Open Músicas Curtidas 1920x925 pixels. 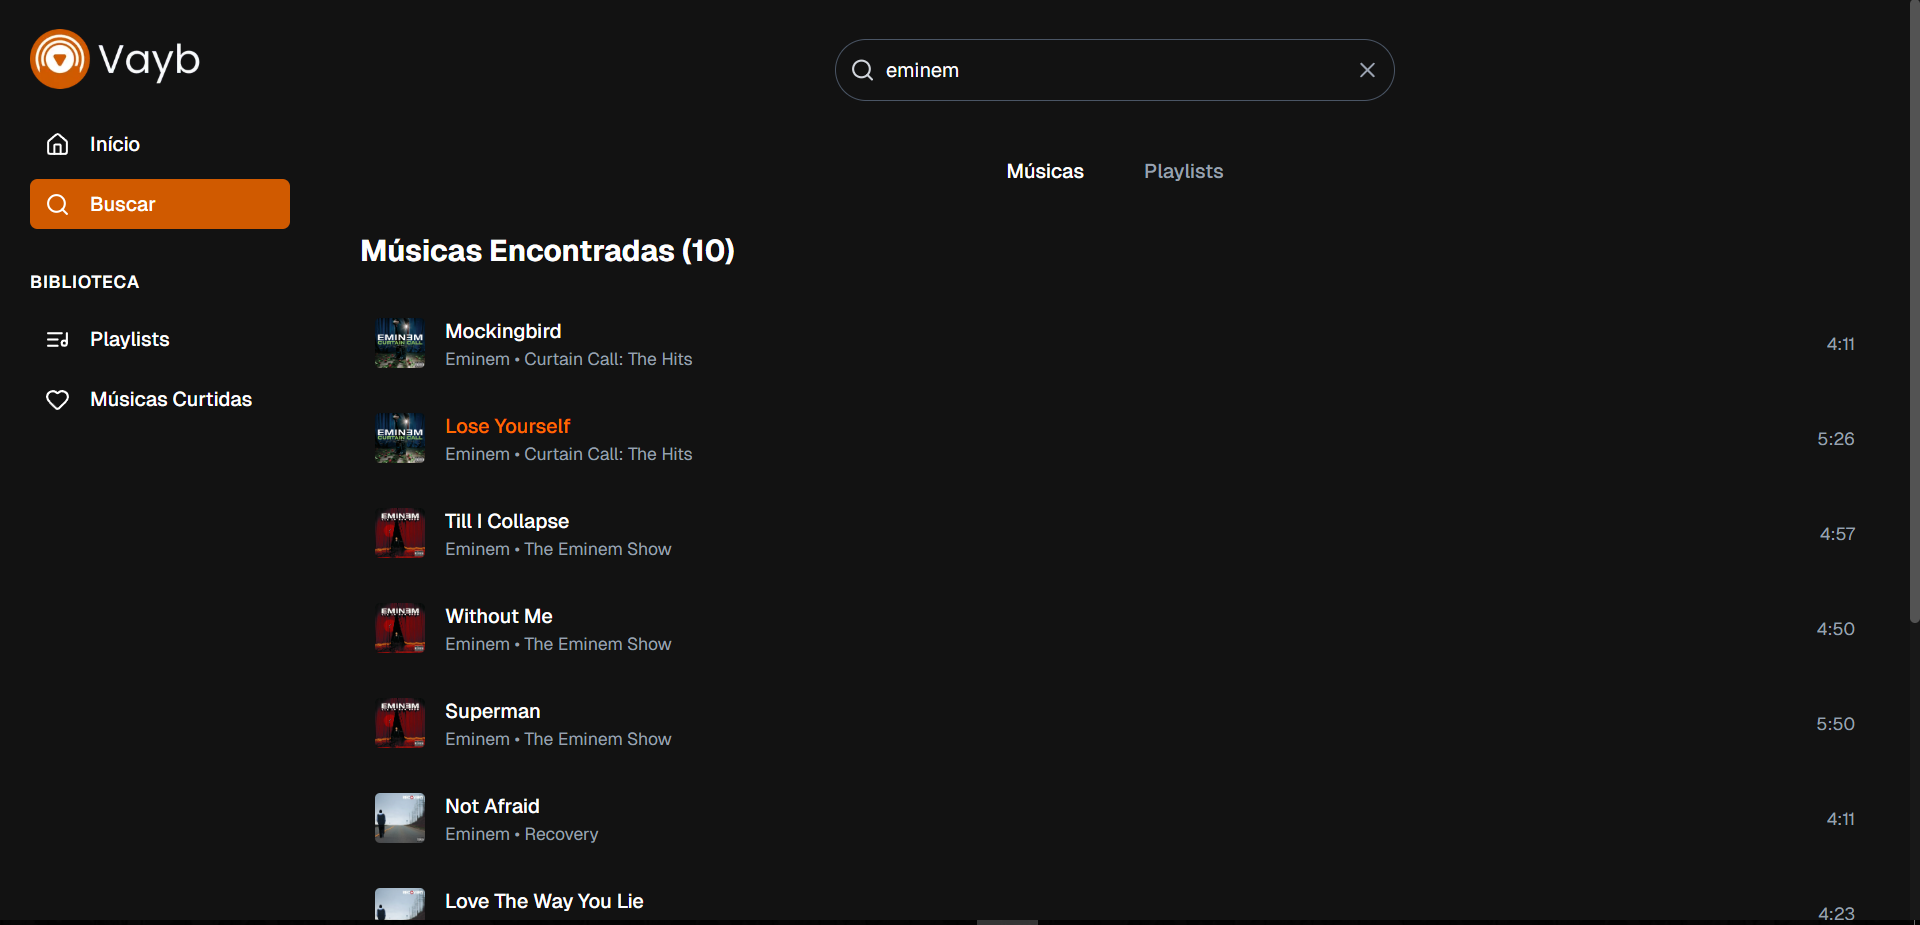[x=160, y=399]
